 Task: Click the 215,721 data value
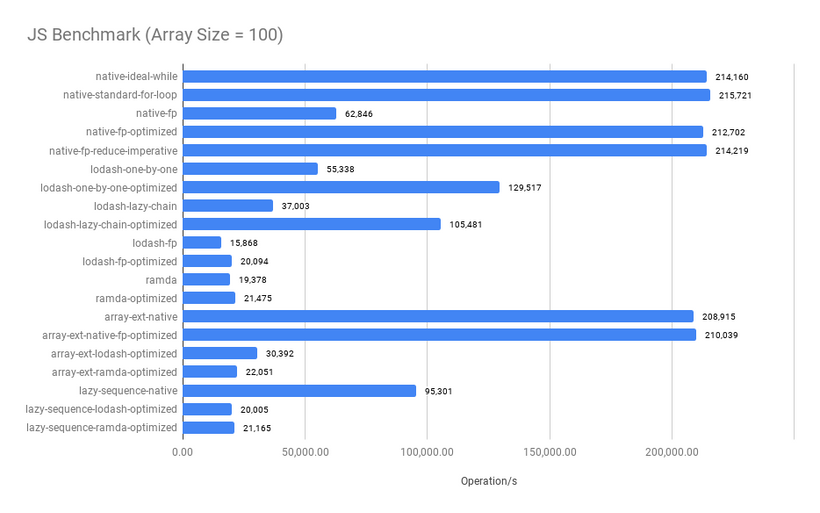tap(735, 95)
